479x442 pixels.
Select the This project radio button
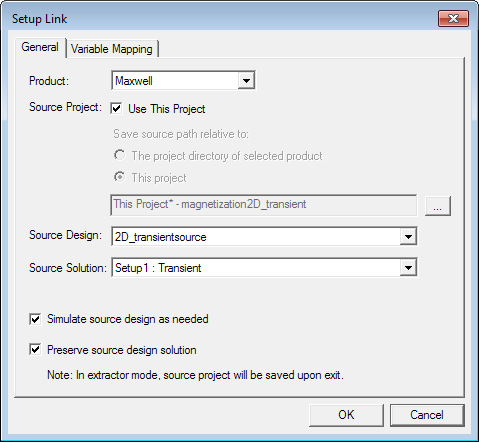click(x=120, y=177)
